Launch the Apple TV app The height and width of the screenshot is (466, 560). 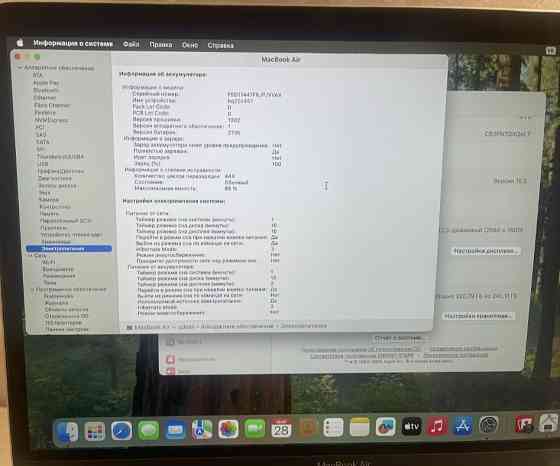click(411, 426)
